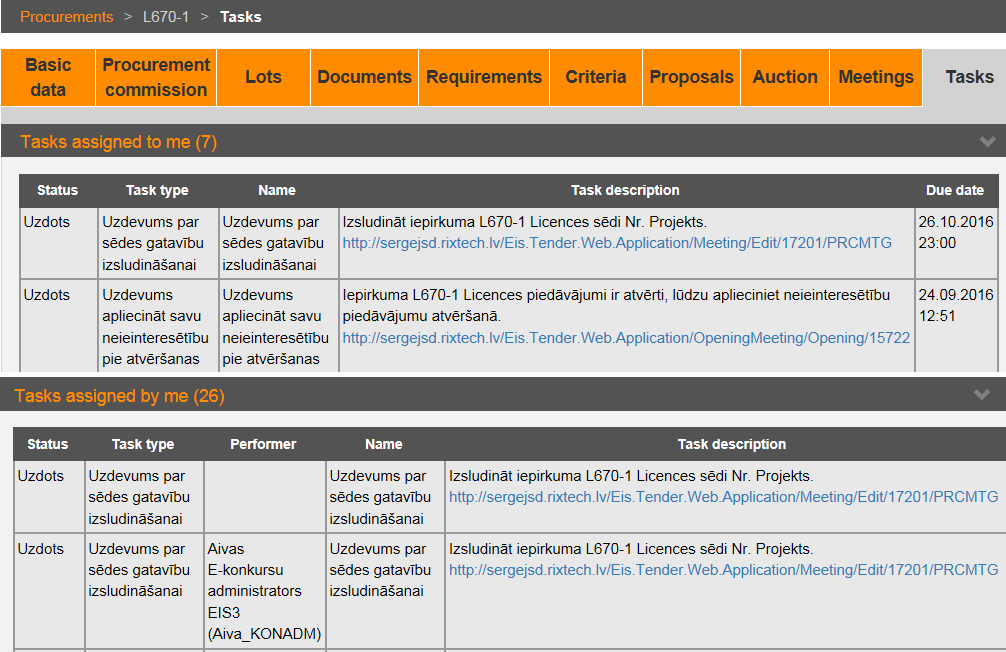Viewport: 1006px width, 652px height.
Task: Collapse the 'Tasks assigned by me' section chevron
Action: tap(982, 396)
